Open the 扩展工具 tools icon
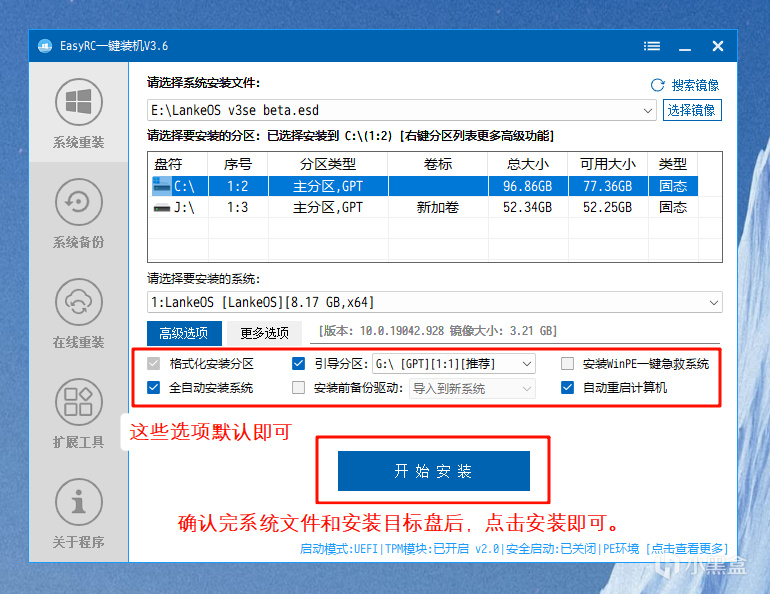 (x=79, y=402)
